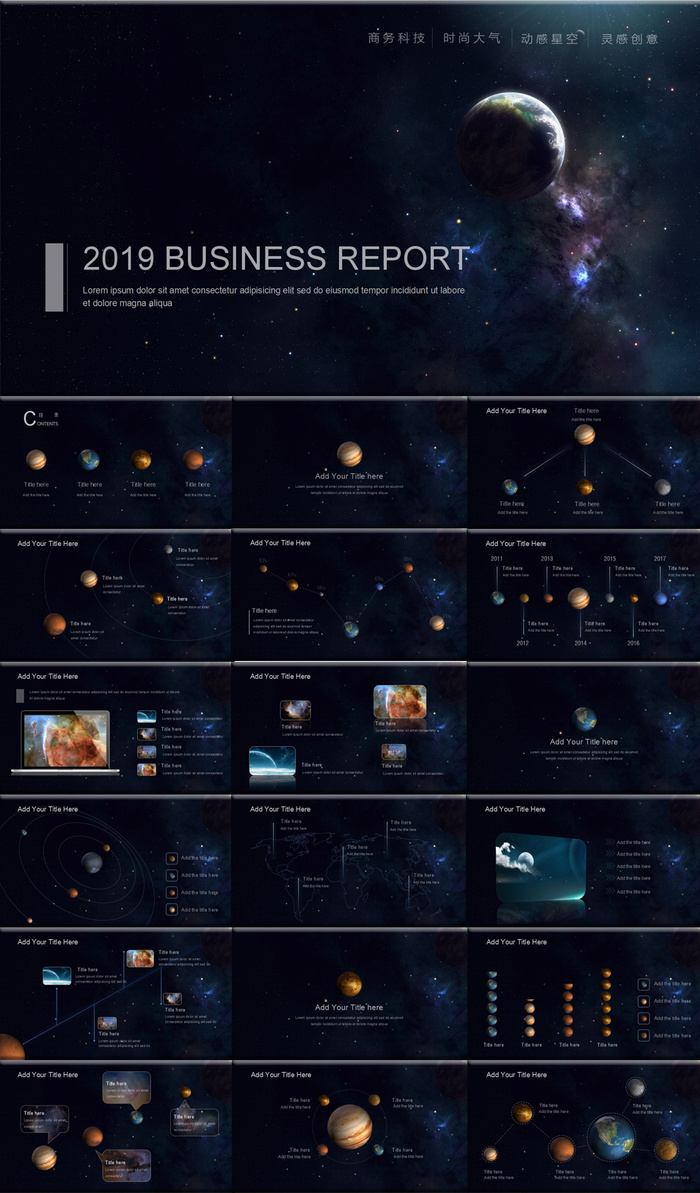Open the diagonal line timeline slide

pyautogui.click(x=116, y=994)
